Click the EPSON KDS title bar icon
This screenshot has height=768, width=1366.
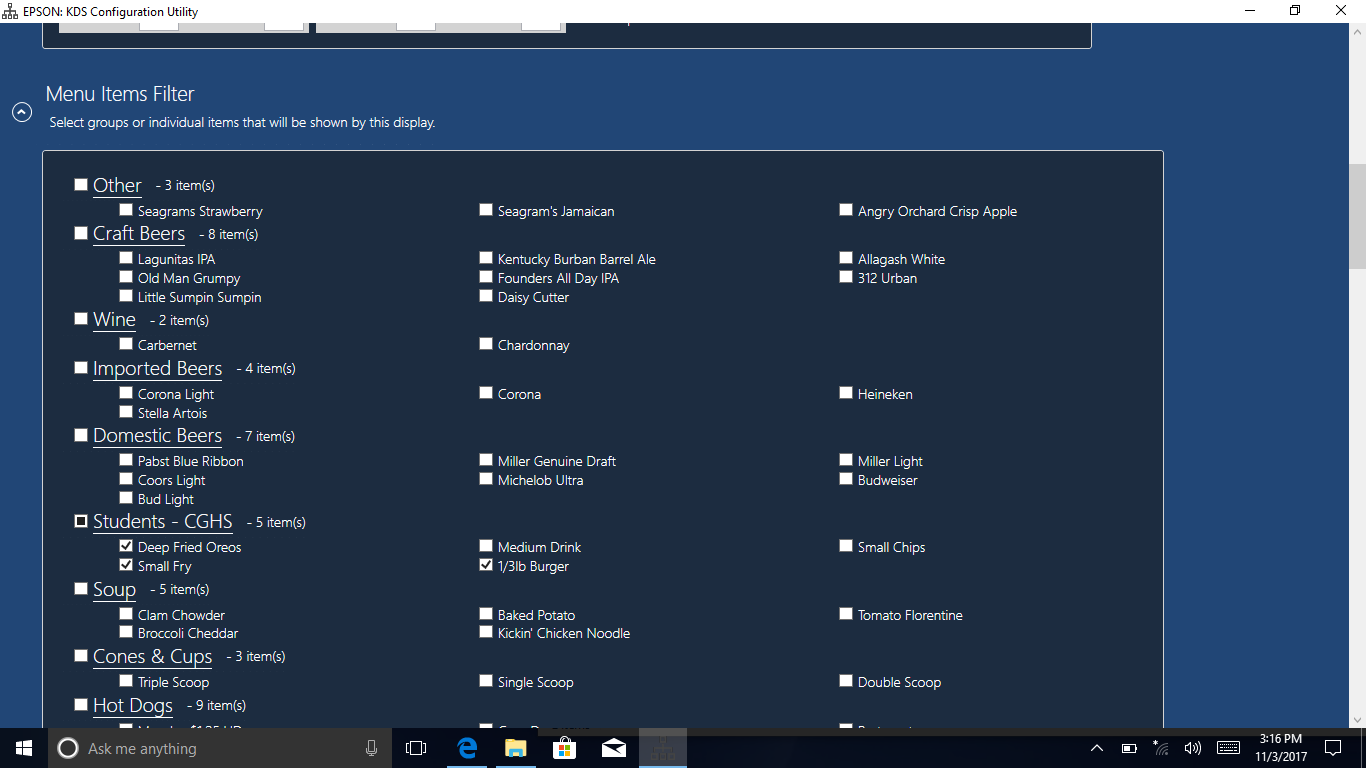point(10,11)
